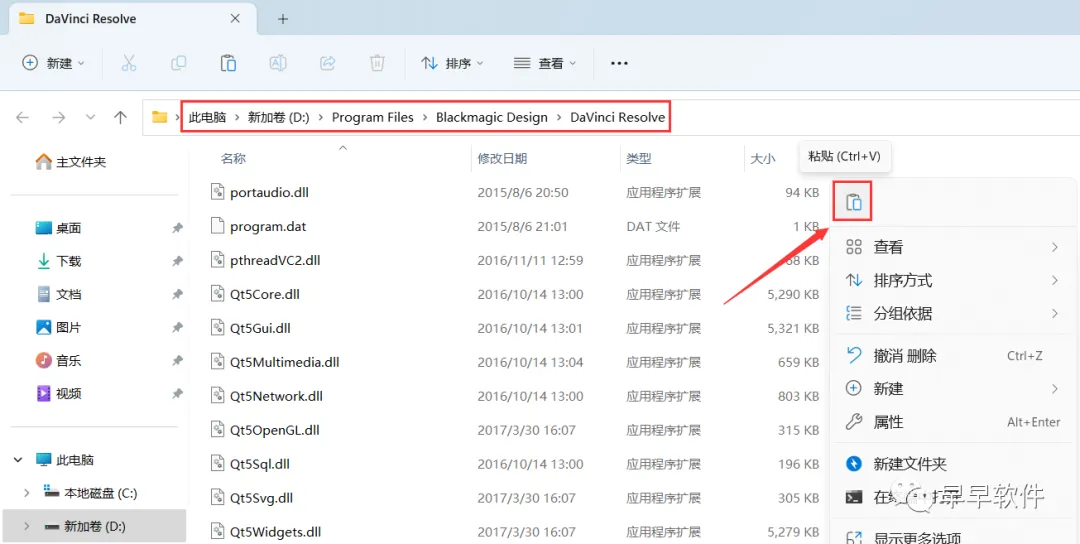Image resolution: width=1080 pixels, height=544 pixels.
Task: Select 新加卷 (D:) in navigation pane
Action: click(94, 526)
